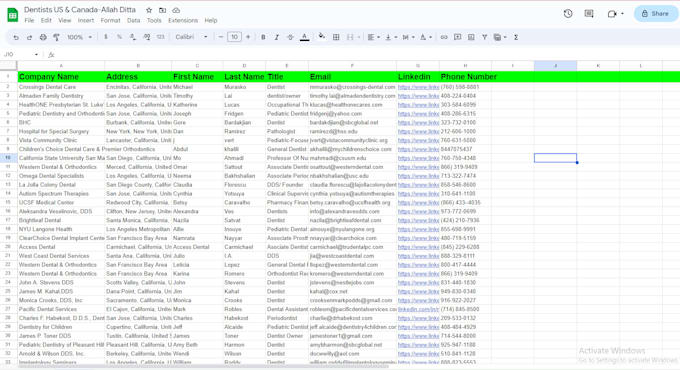Insert a chart
The width and height of the screenshot is (680, 370).
[471, 37]
